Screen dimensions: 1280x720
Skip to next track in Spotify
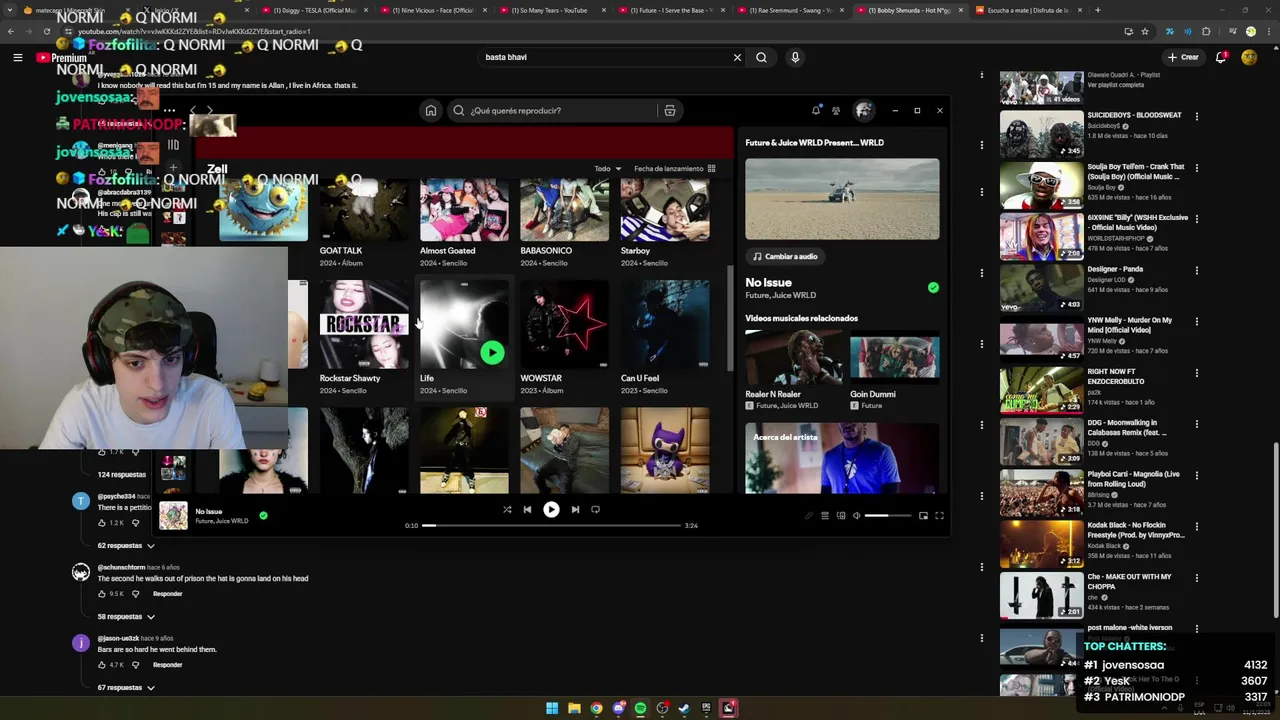[575, 510]
